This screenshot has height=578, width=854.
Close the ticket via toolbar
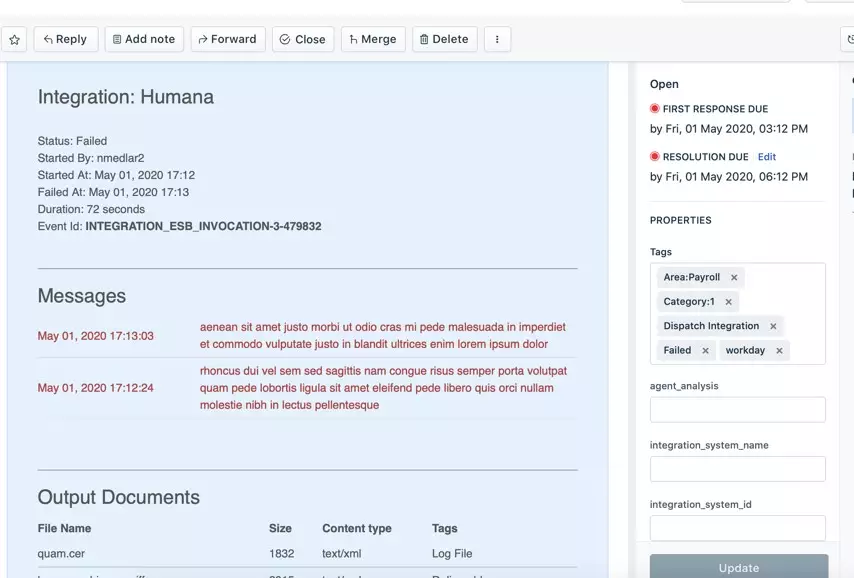(303, 39)
